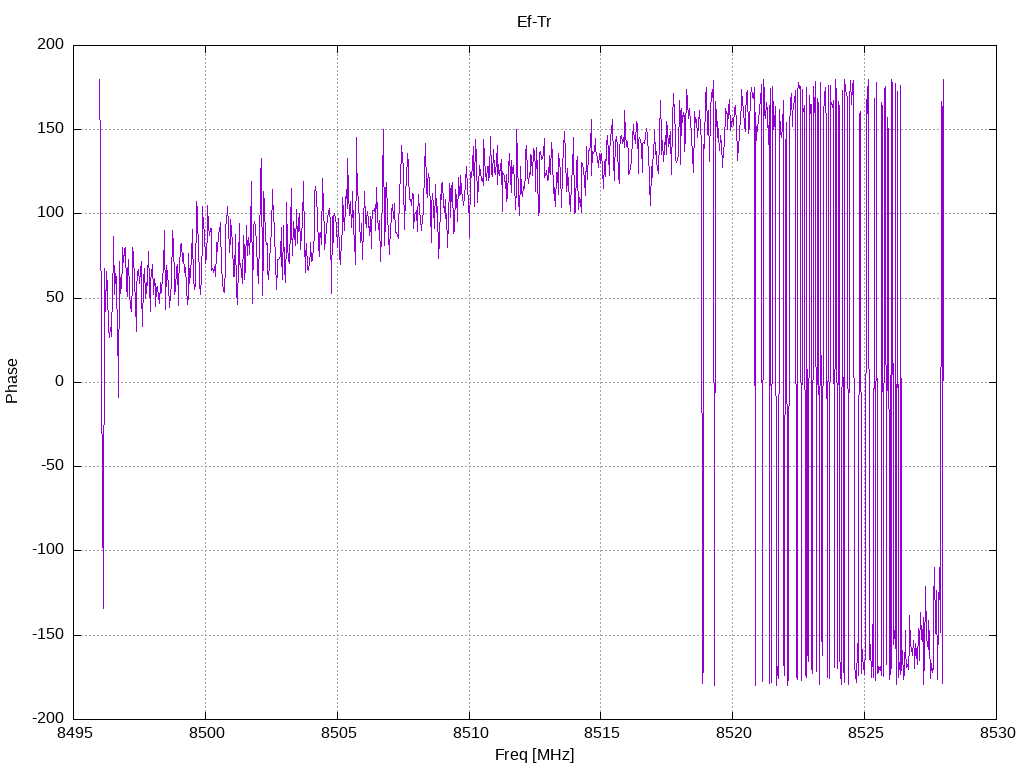Click x-axis tick label 8510
This screenshot has height=768, width=1024.
click(x=470, y=733)
